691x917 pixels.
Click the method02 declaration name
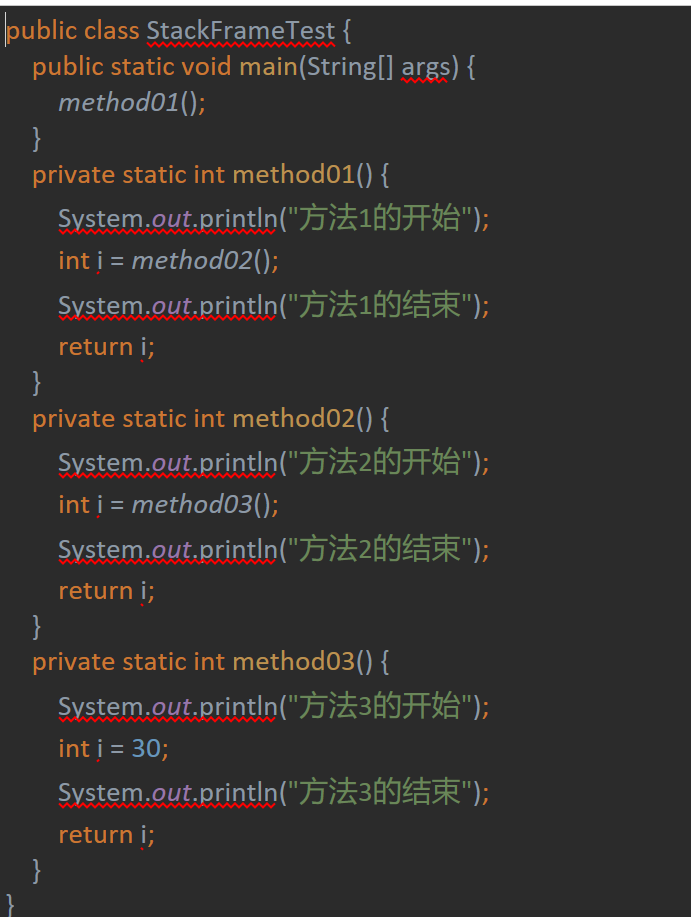point(294,419)
